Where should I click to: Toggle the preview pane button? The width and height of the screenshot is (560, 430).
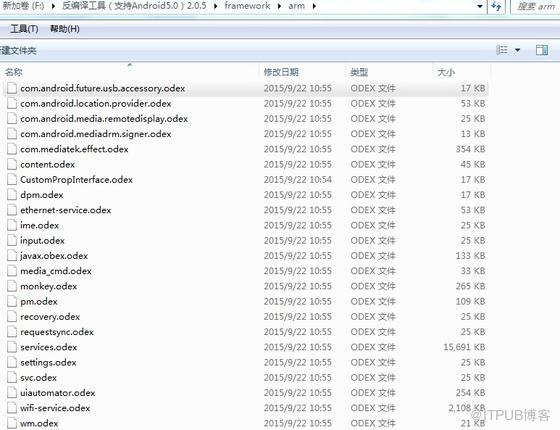pyautogui.click(x=542, y=50)
